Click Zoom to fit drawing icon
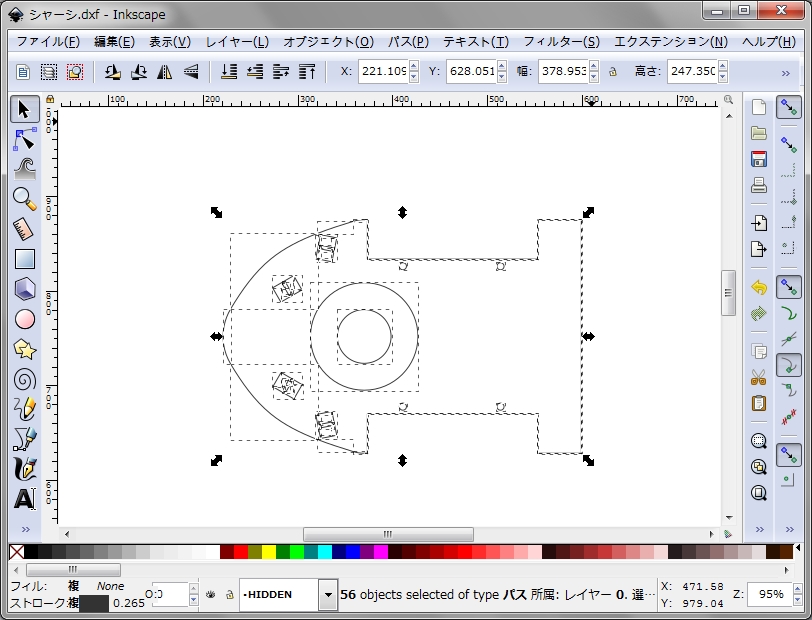812x620 pixels. (x=759, y=467)
